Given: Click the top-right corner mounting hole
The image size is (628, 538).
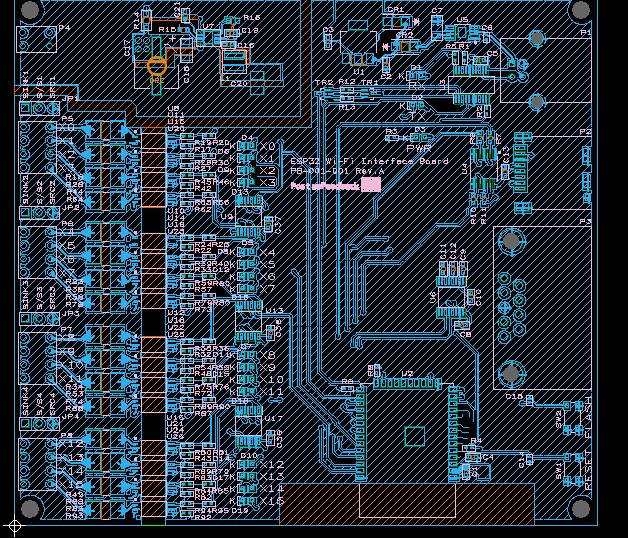Looking at the screenshot, I should click(580, 11).
